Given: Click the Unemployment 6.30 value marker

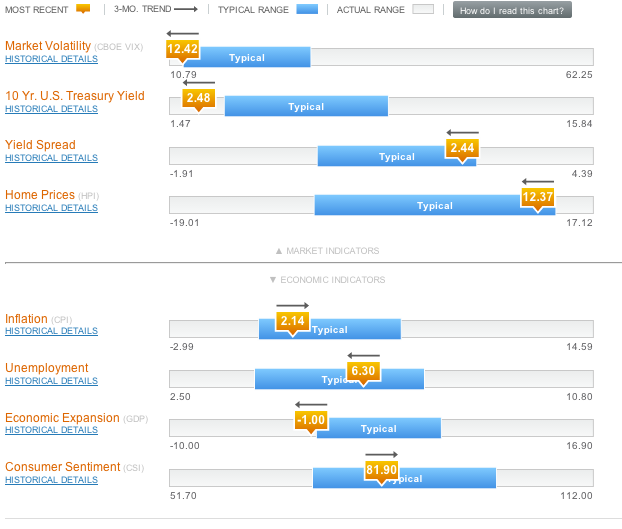Looking at the screenshot, I should [363, 371].
